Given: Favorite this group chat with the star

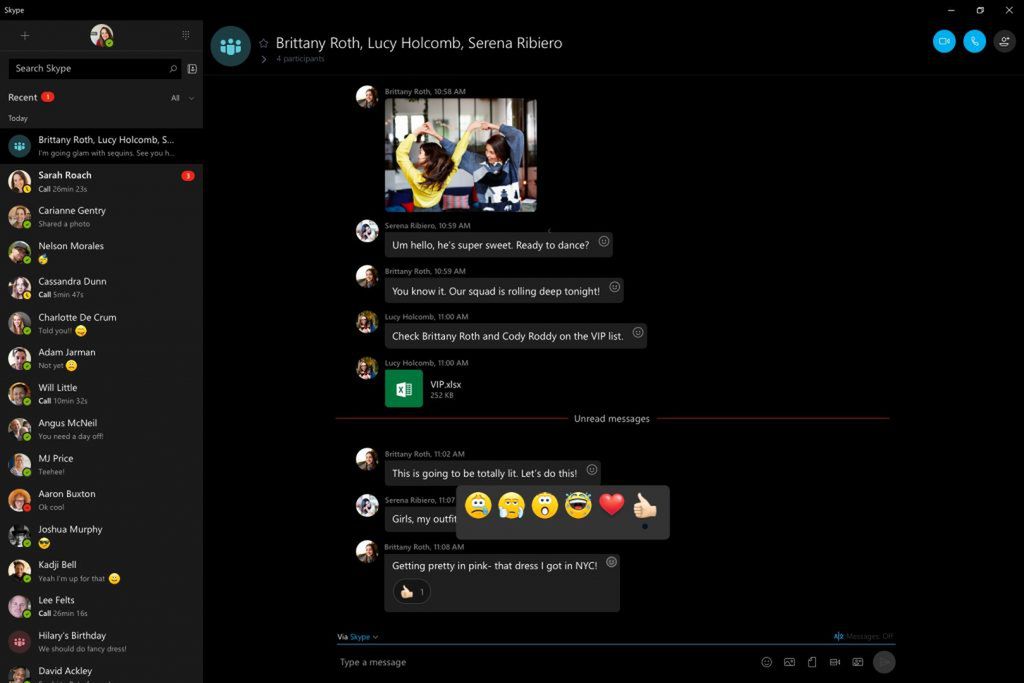Looking at the screenshot, I should [x=264, y=43].
